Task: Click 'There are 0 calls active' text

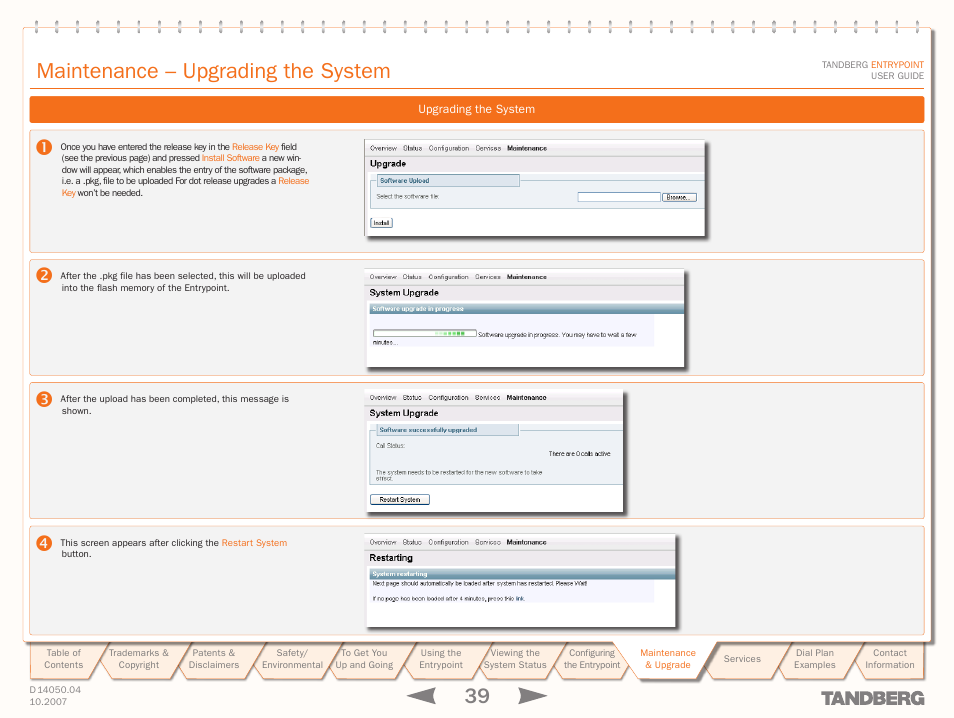Action: click(579, 454)
